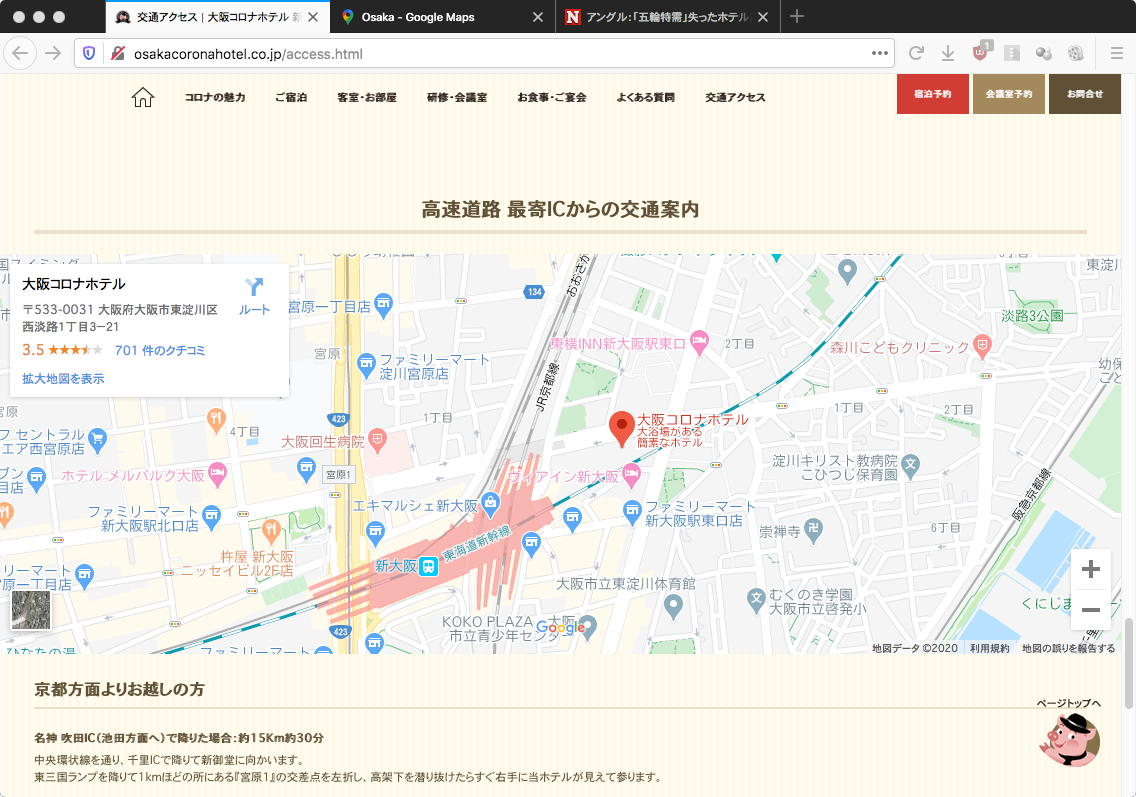Screen dimensions: 1136x797
Task: Click the 大阪コロナホテル info card title
Action: click(73, 284)
